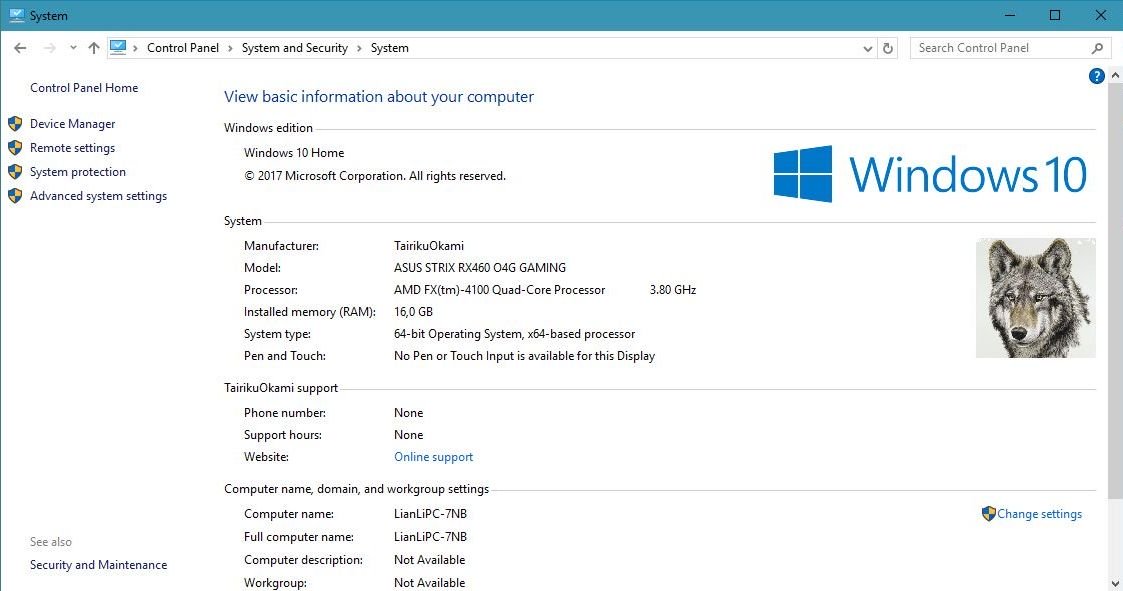Image resolution: width=1123 pixels, height=591 pixels.
Task: Open Security and Maintenance
Action: [98, 564]
